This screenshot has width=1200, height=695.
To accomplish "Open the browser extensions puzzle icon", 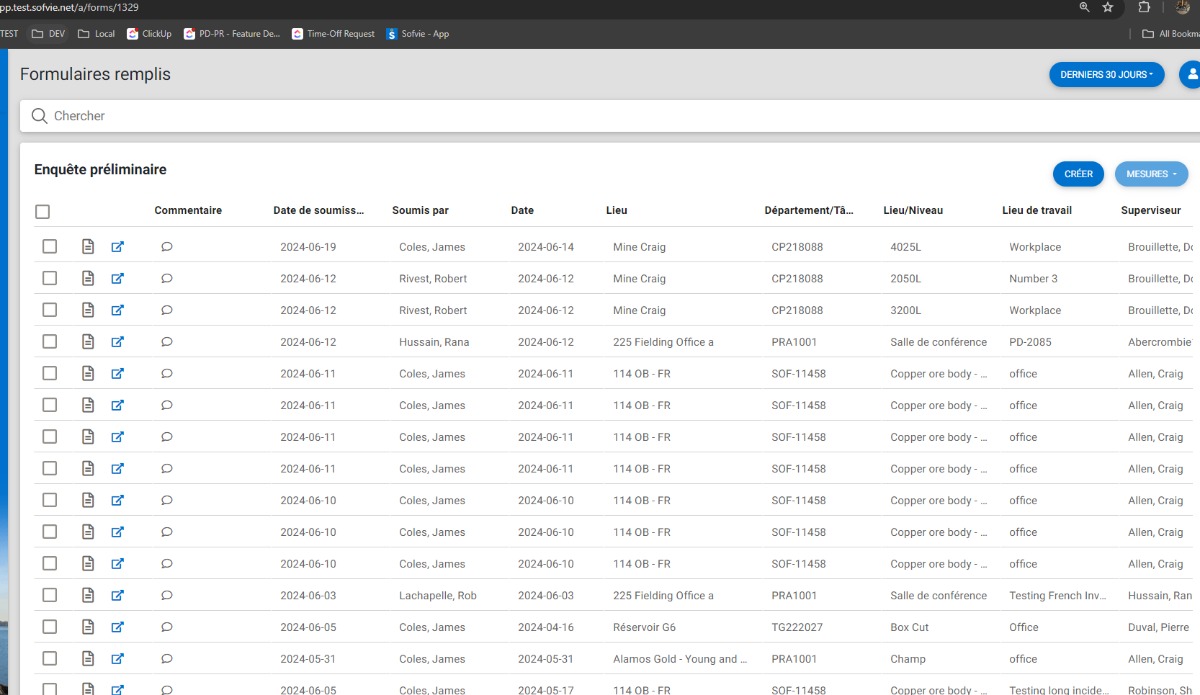I will coord(1144,7).
